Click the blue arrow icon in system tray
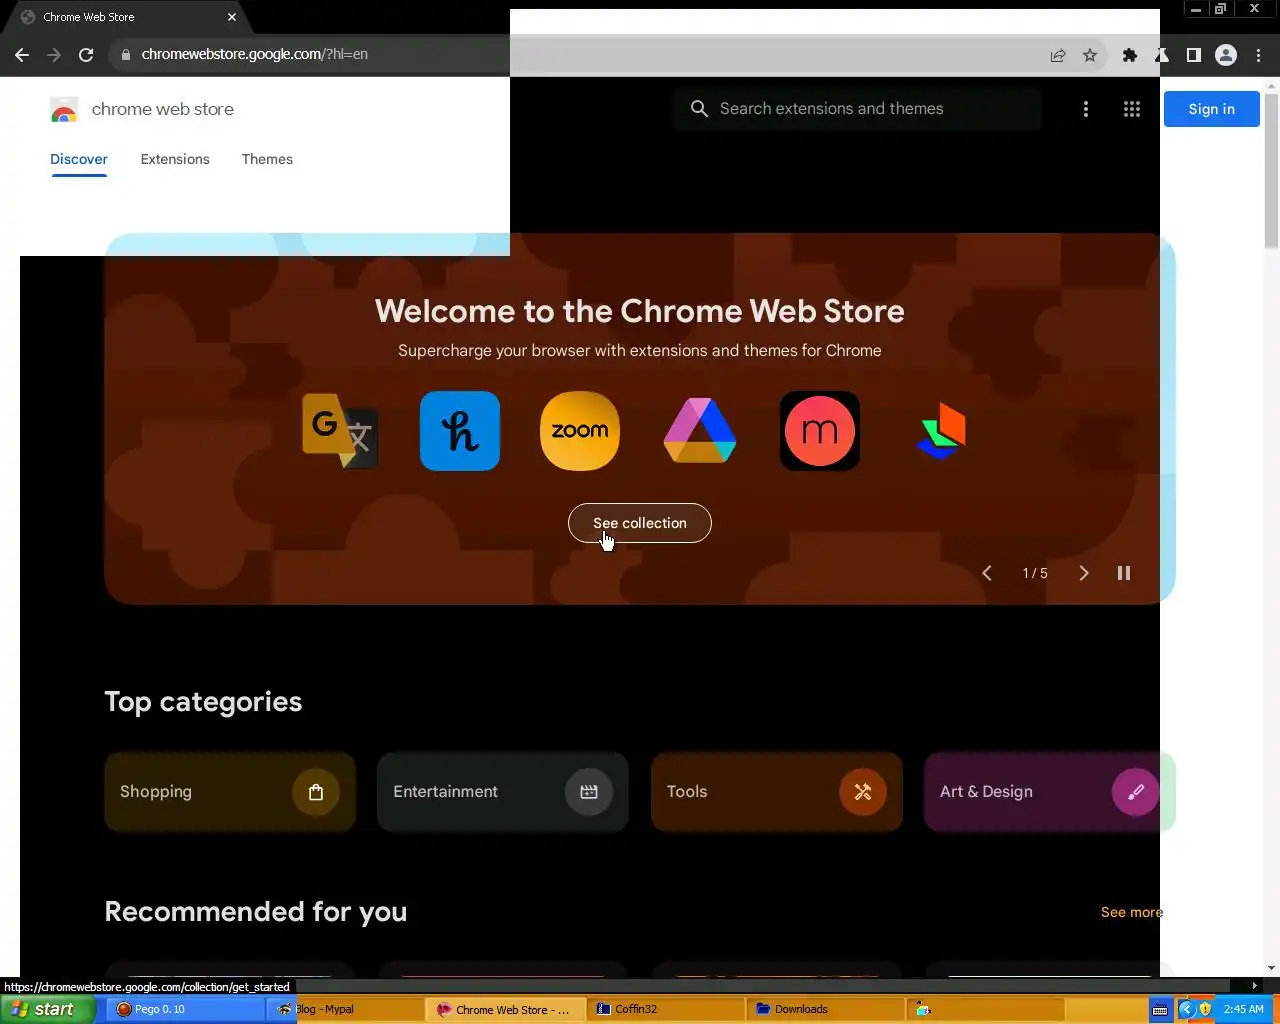 (x=1187, y=1009)
